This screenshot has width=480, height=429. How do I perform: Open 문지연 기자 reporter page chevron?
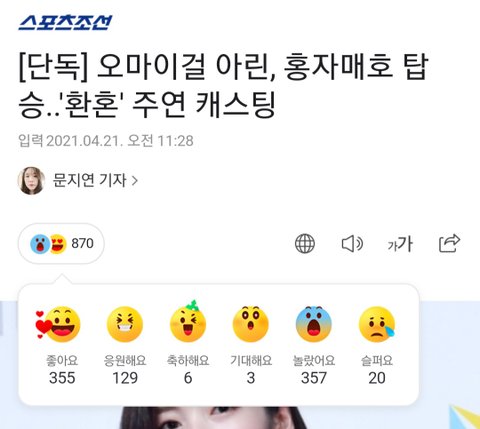[135, 181]
